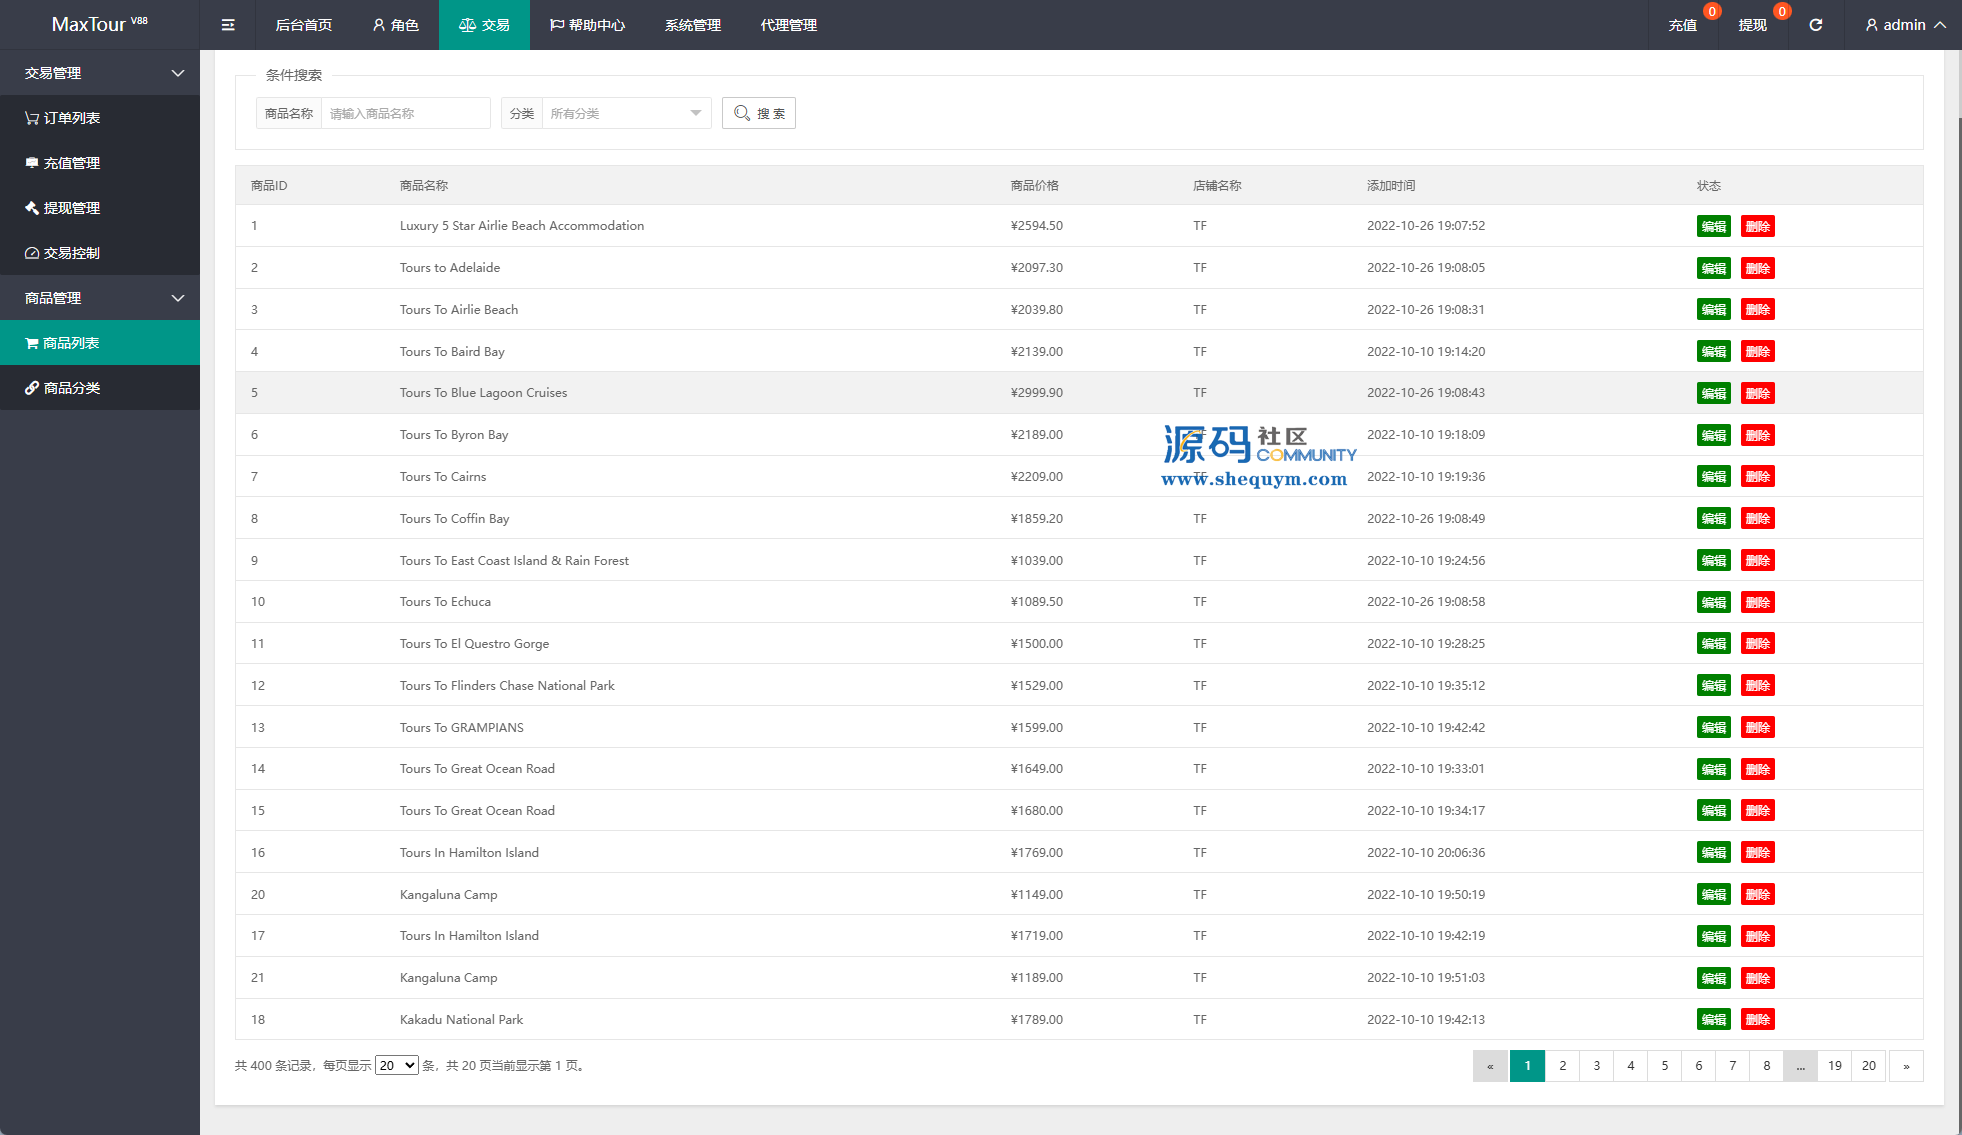
Task: Switch to the 帮助中心 top menu
Action: pos(587,25)
